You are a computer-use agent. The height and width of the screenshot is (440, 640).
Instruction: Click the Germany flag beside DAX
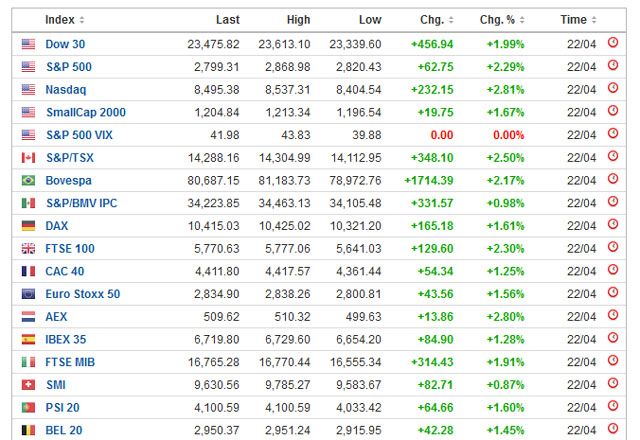pyautogui.click(x=28, y=226)
